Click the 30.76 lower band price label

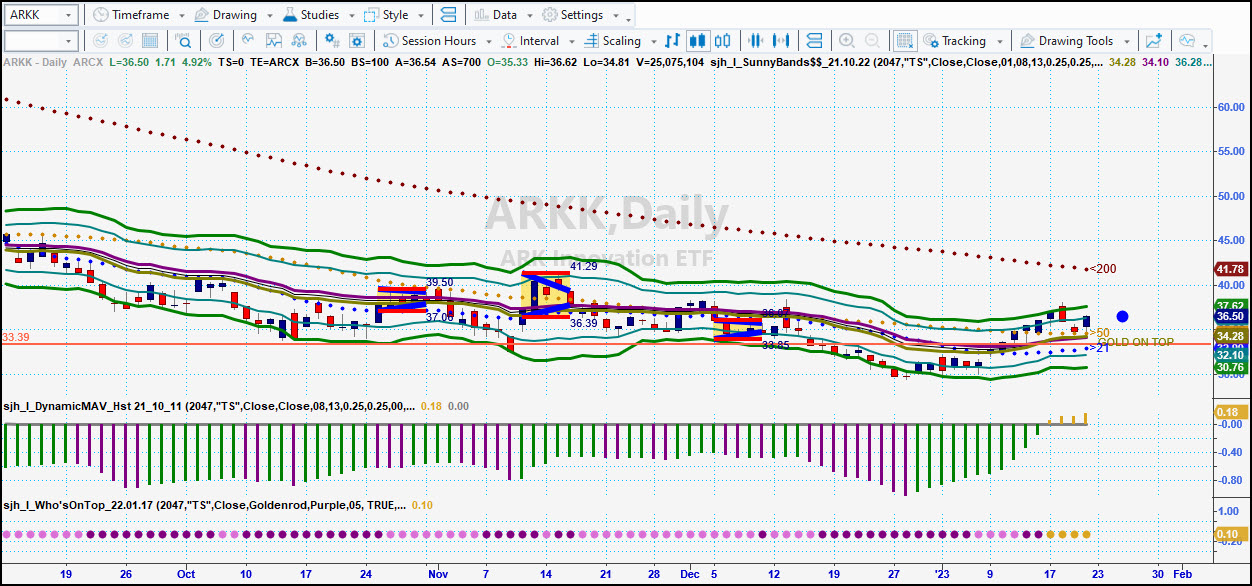tap(1229, 367)
